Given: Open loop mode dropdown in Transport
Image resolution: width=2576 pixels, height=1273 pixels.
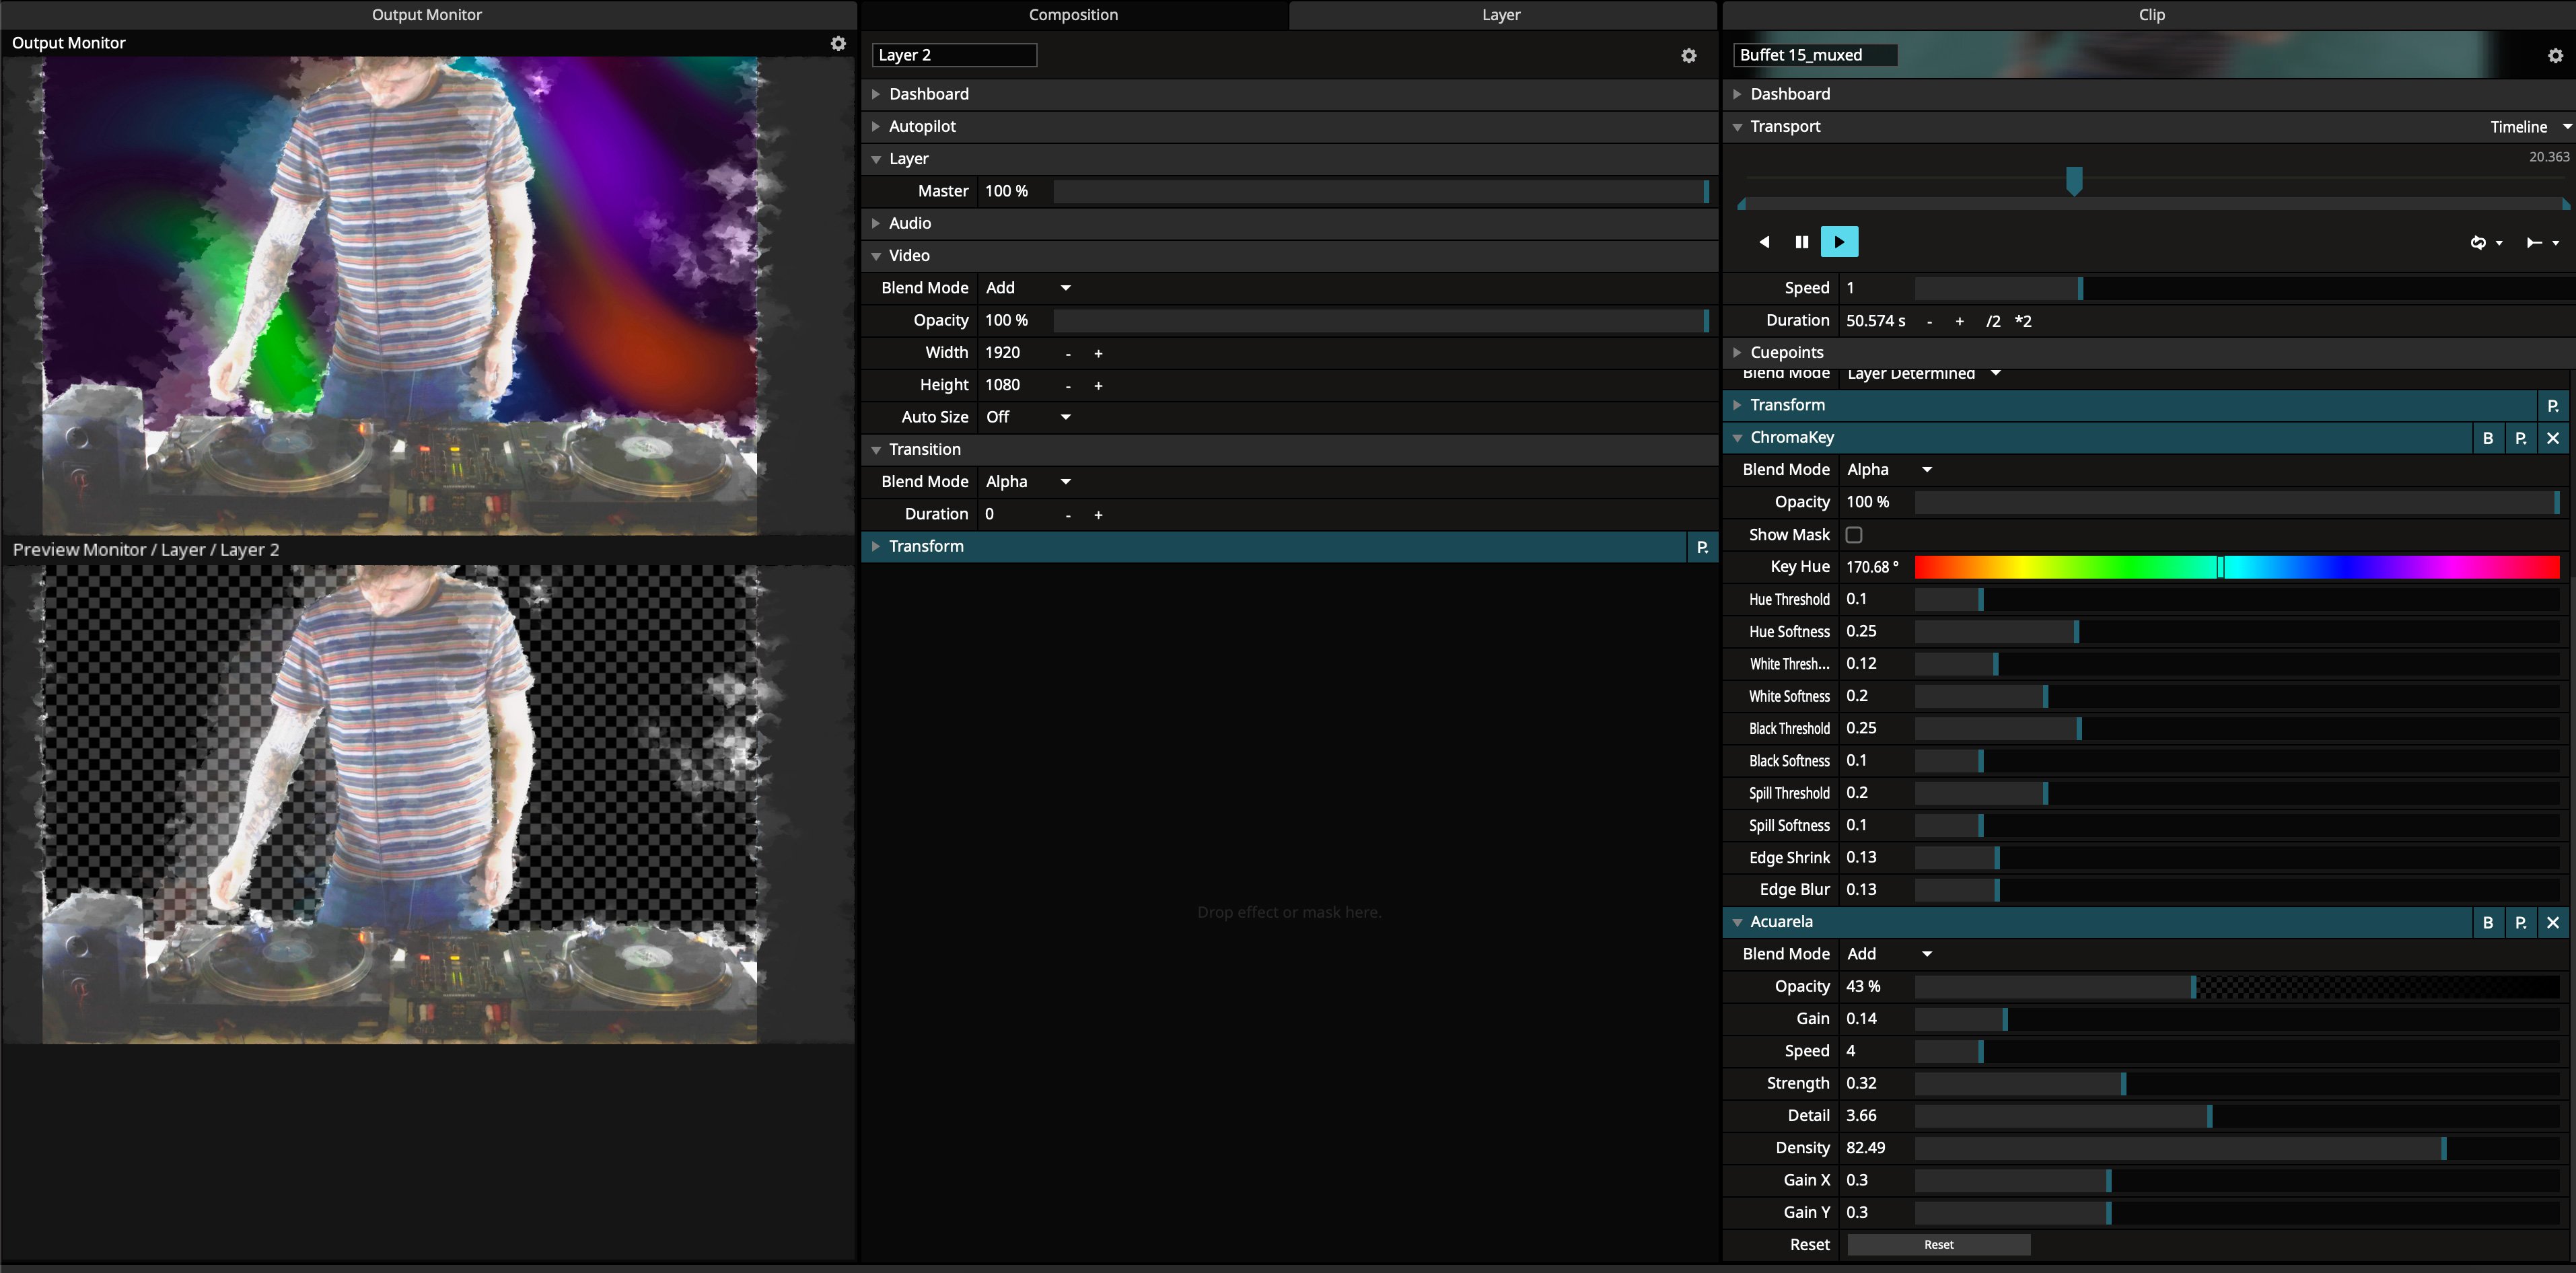Looking at the screenshot, I should [2485, 243].
